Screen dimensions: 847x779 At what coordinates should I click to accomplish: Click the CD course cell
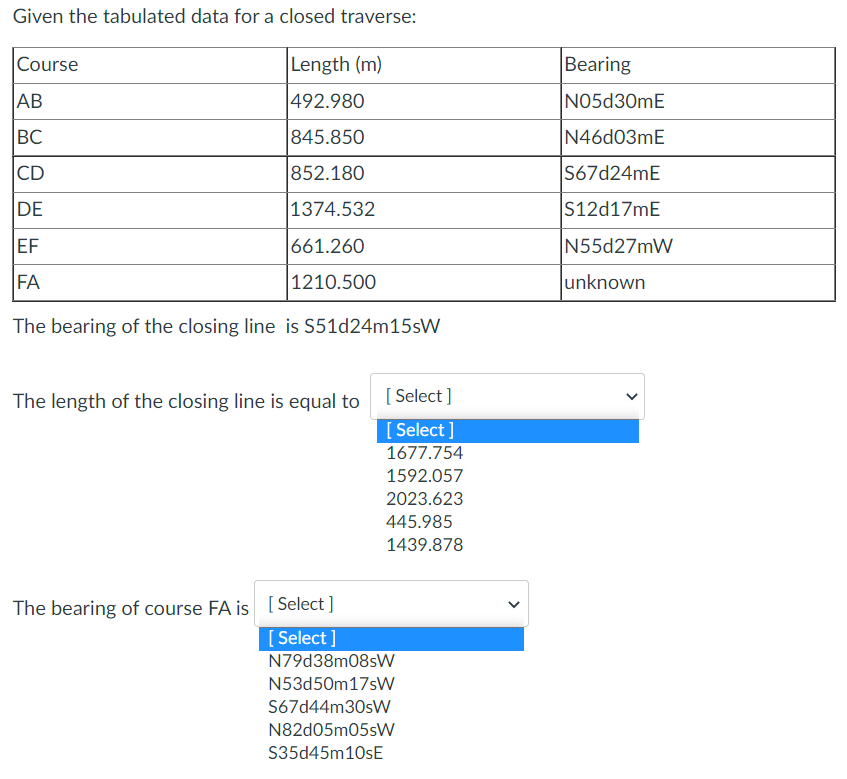pyautogui.click(x=150, y=174)
